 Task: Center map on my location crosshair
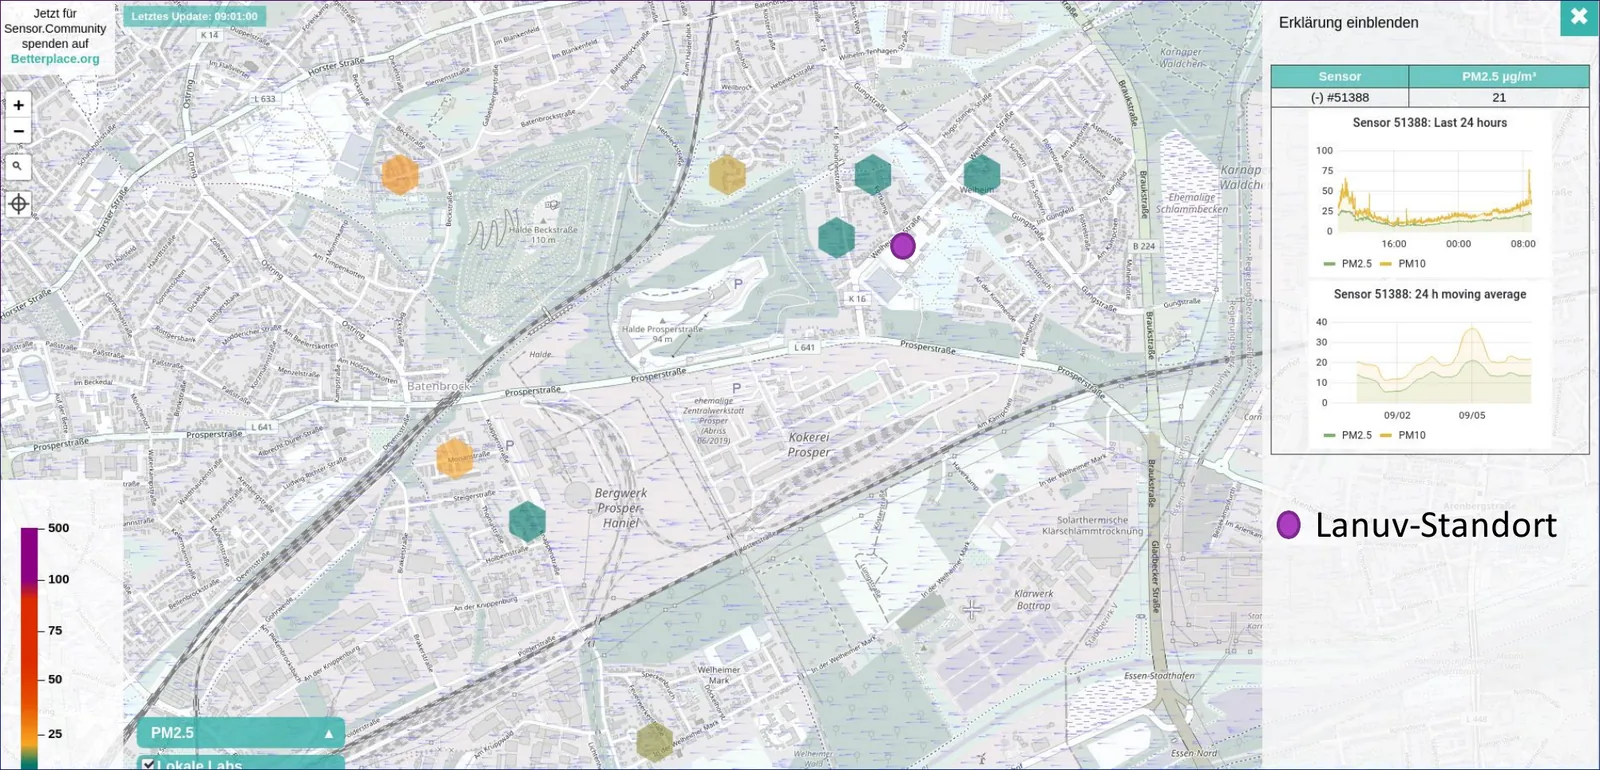[18, 204]
